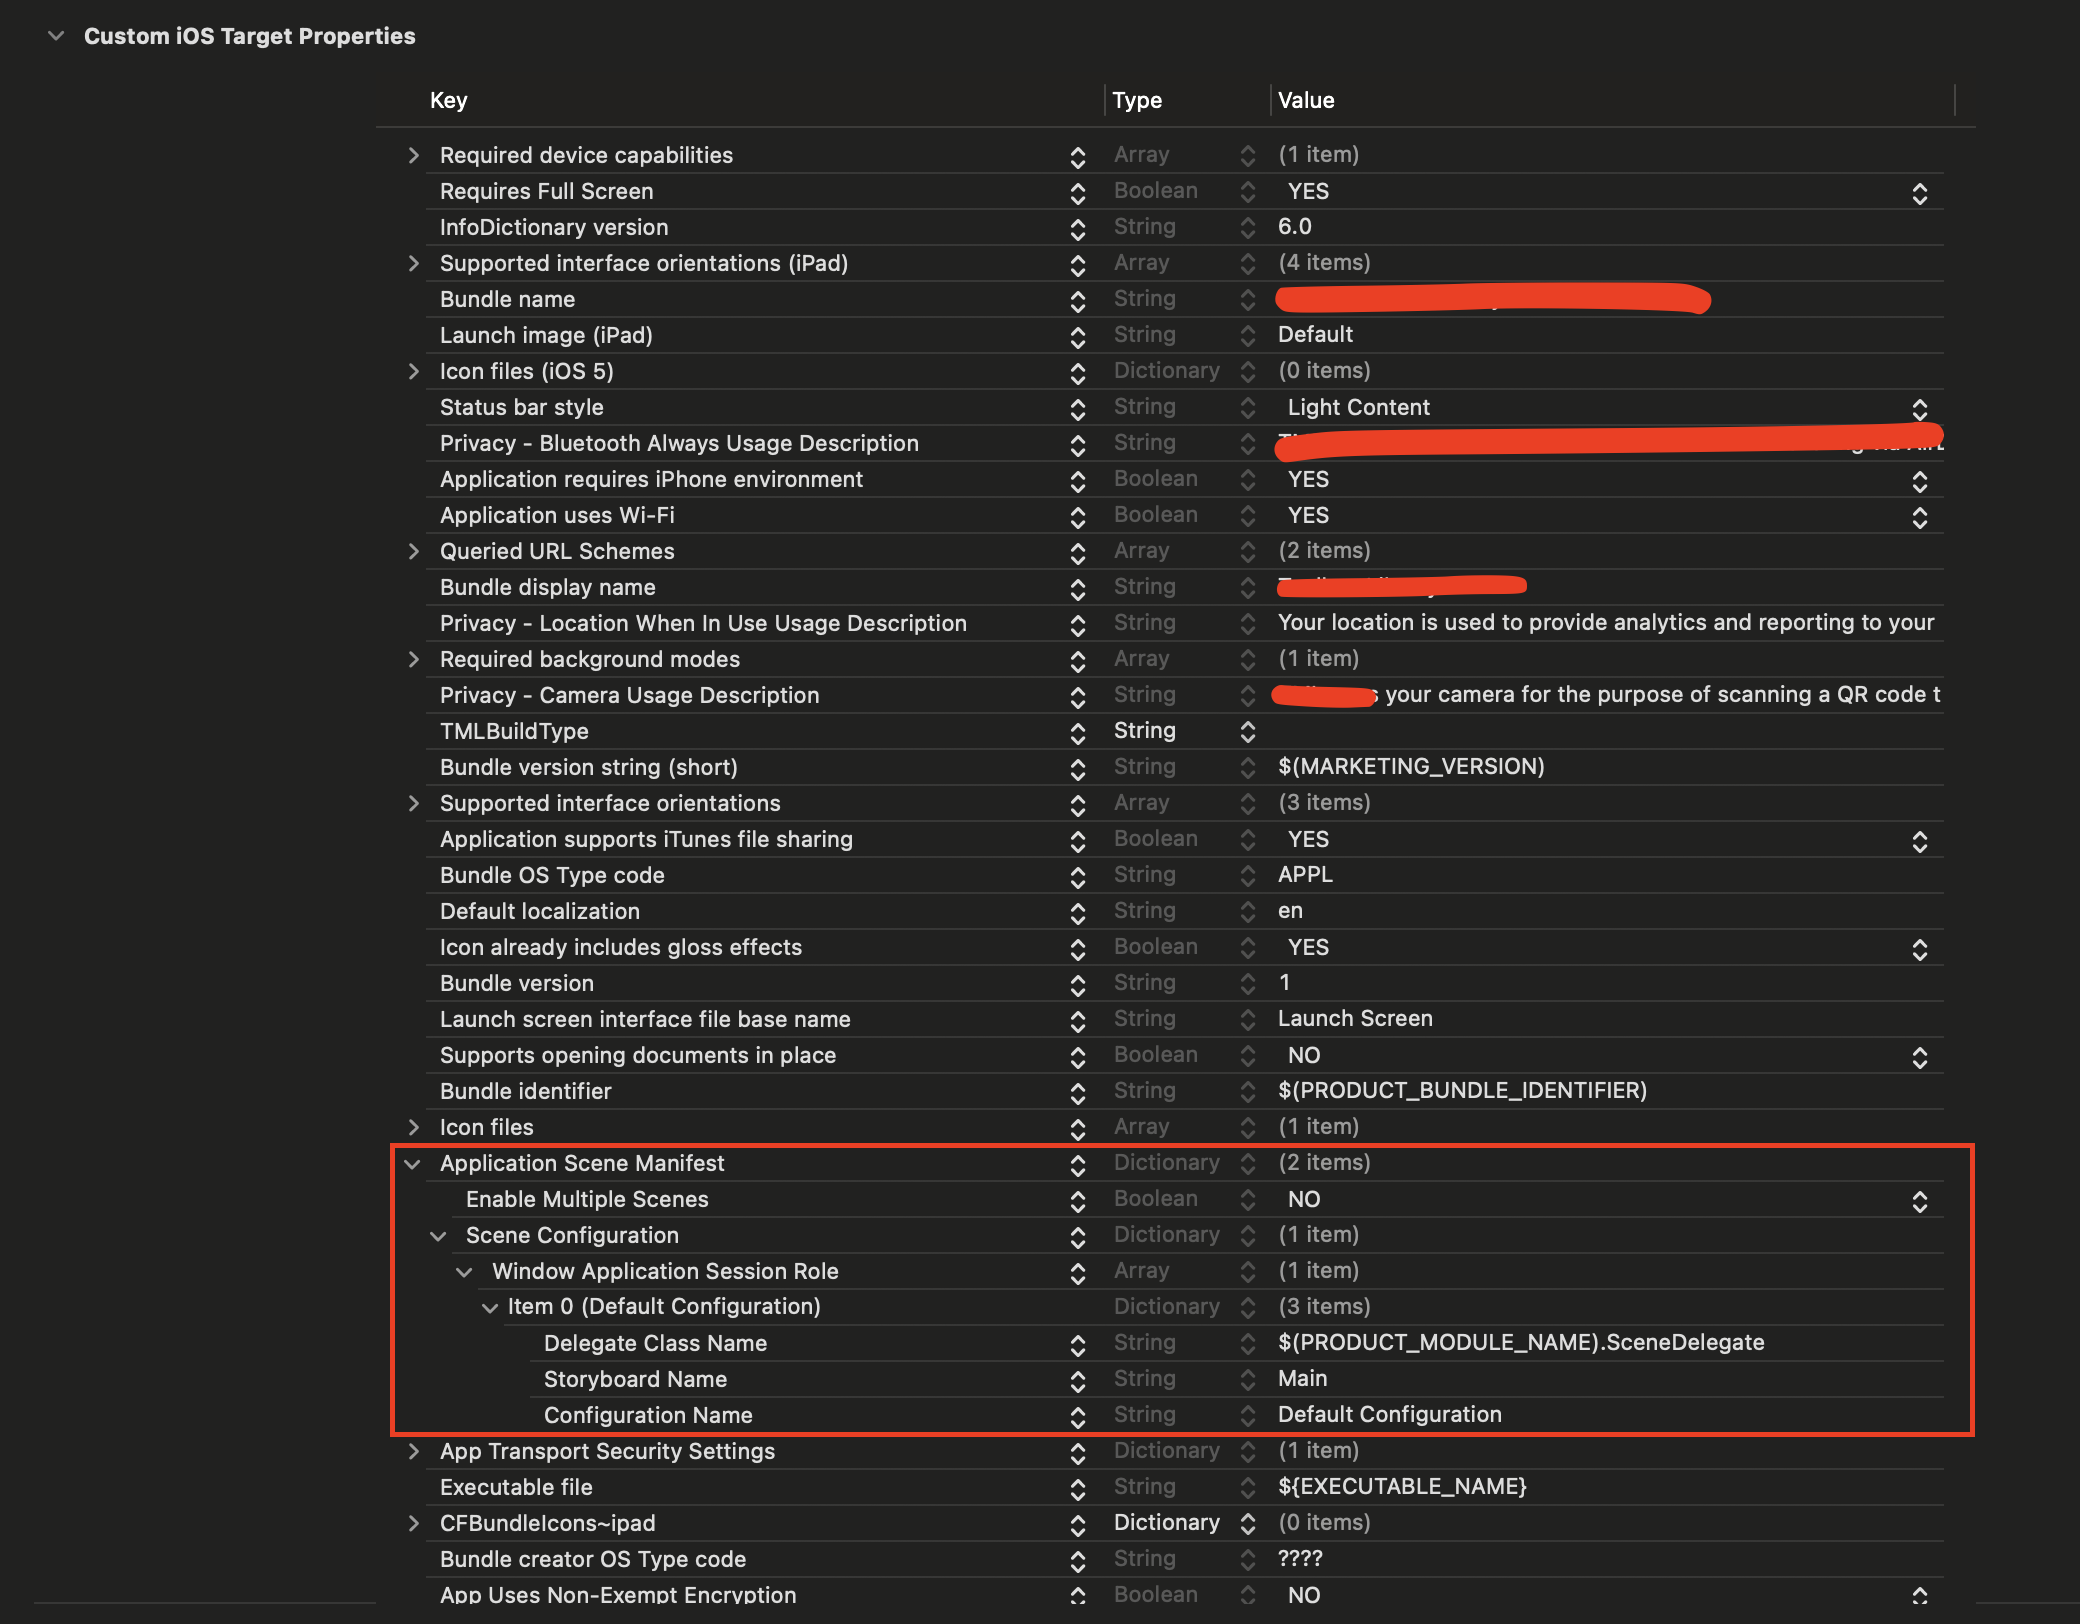Click the key stepper for Delegate Class Name
2080x1624 pixels.
click(x=1077, y=1344)
